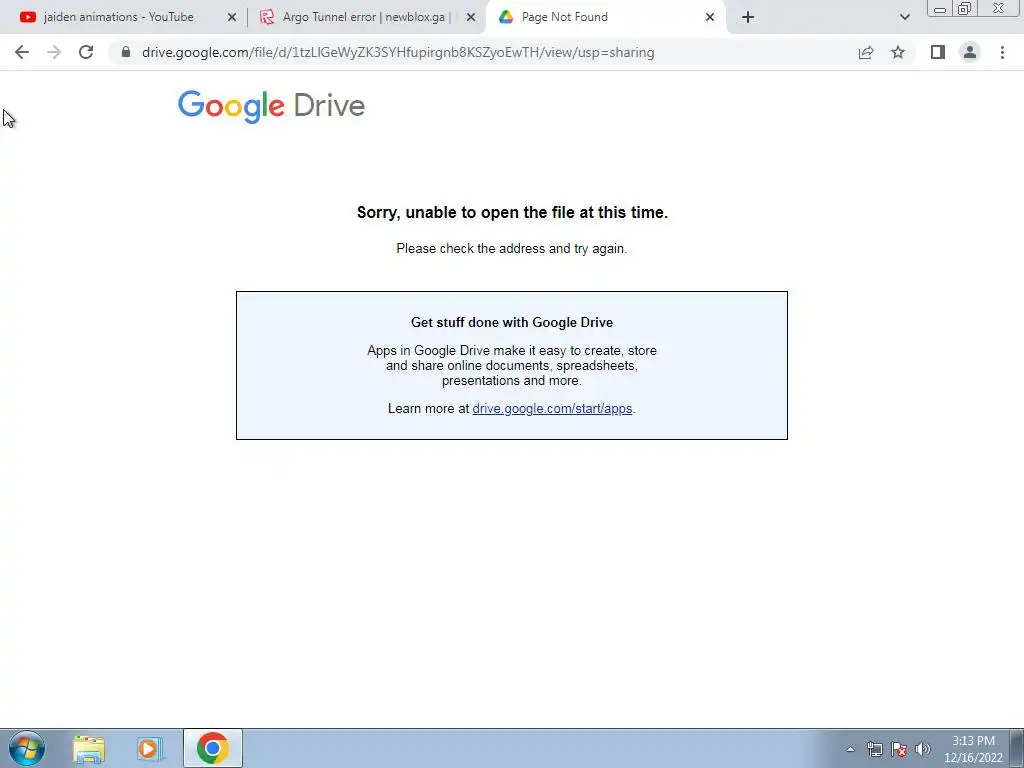Image resolution: width=1024 pixels, height=768 pixels.
Task: Click the Show Desktop button
Action: tap(1017, 748)
